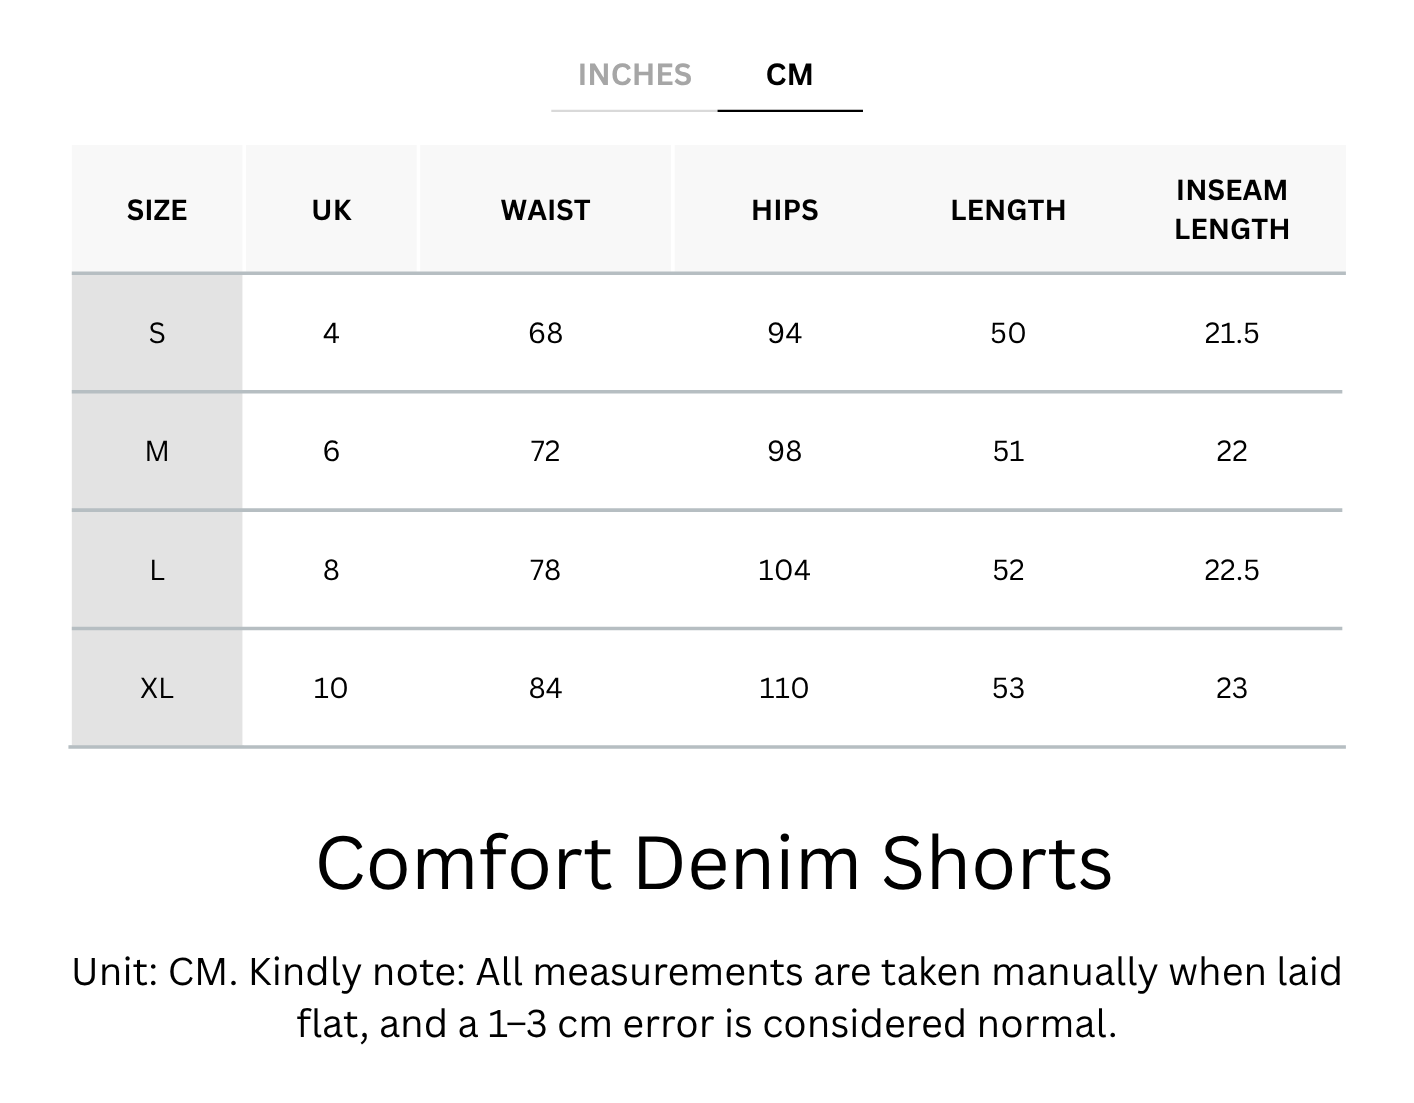Click the WAIST column header
The height and width of the screenshot is (1103, 1414).
tap(545, 210)
